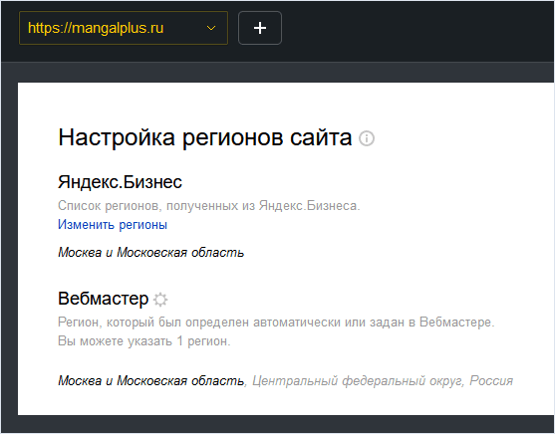Viewport: 555px width, 434px height.
Task: Add a new site with the plus button
Action: coord(260,28)
